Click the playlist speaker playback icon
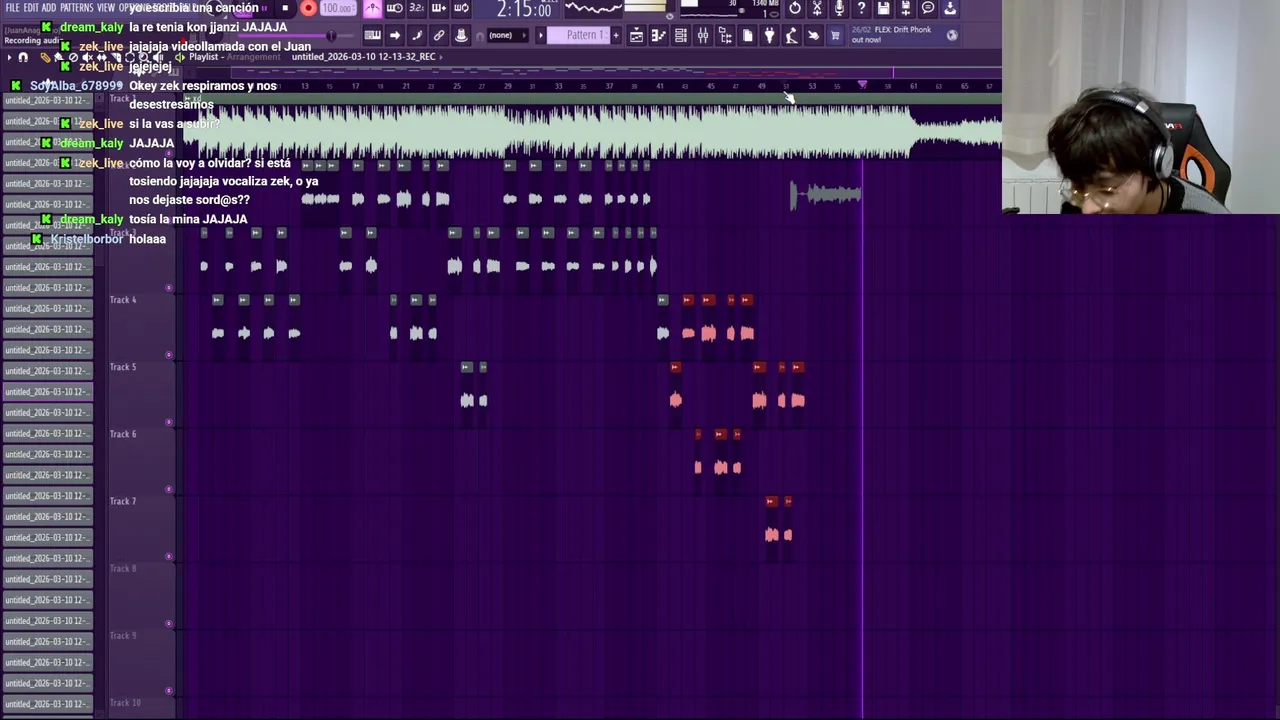The image size is (1280, 720). click(x=180, y=57)
